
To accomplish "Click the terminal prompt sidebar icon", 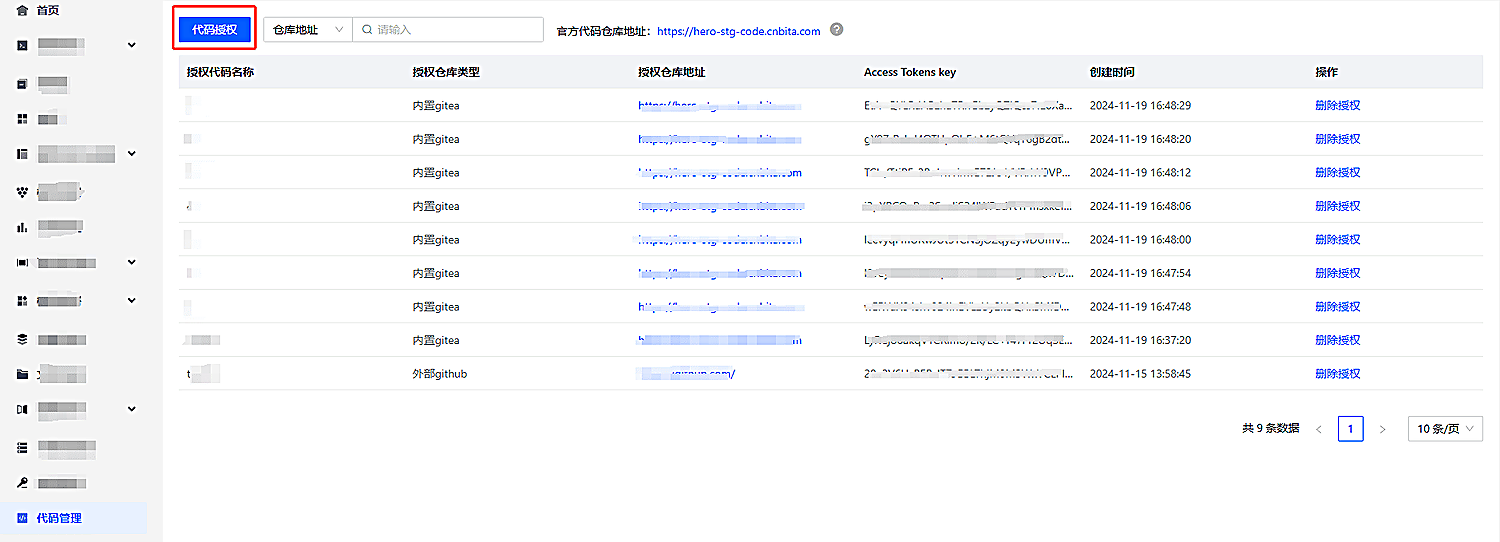I will coord(22,45).
